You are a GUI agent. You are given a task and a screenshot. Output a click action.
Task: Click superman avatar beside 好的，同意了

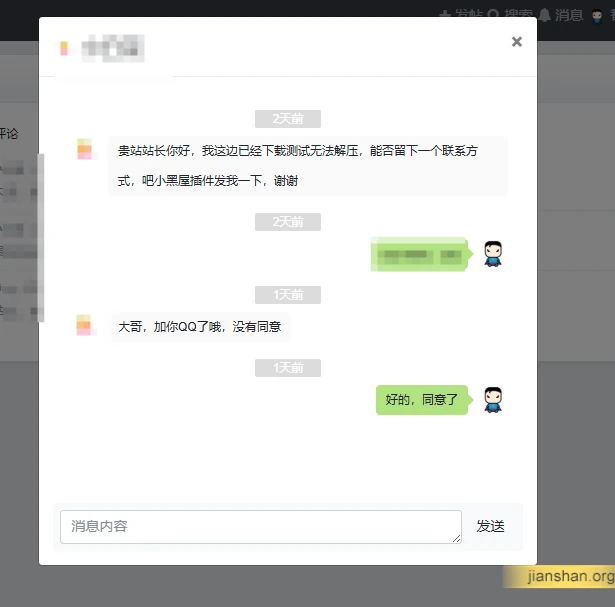493,400
